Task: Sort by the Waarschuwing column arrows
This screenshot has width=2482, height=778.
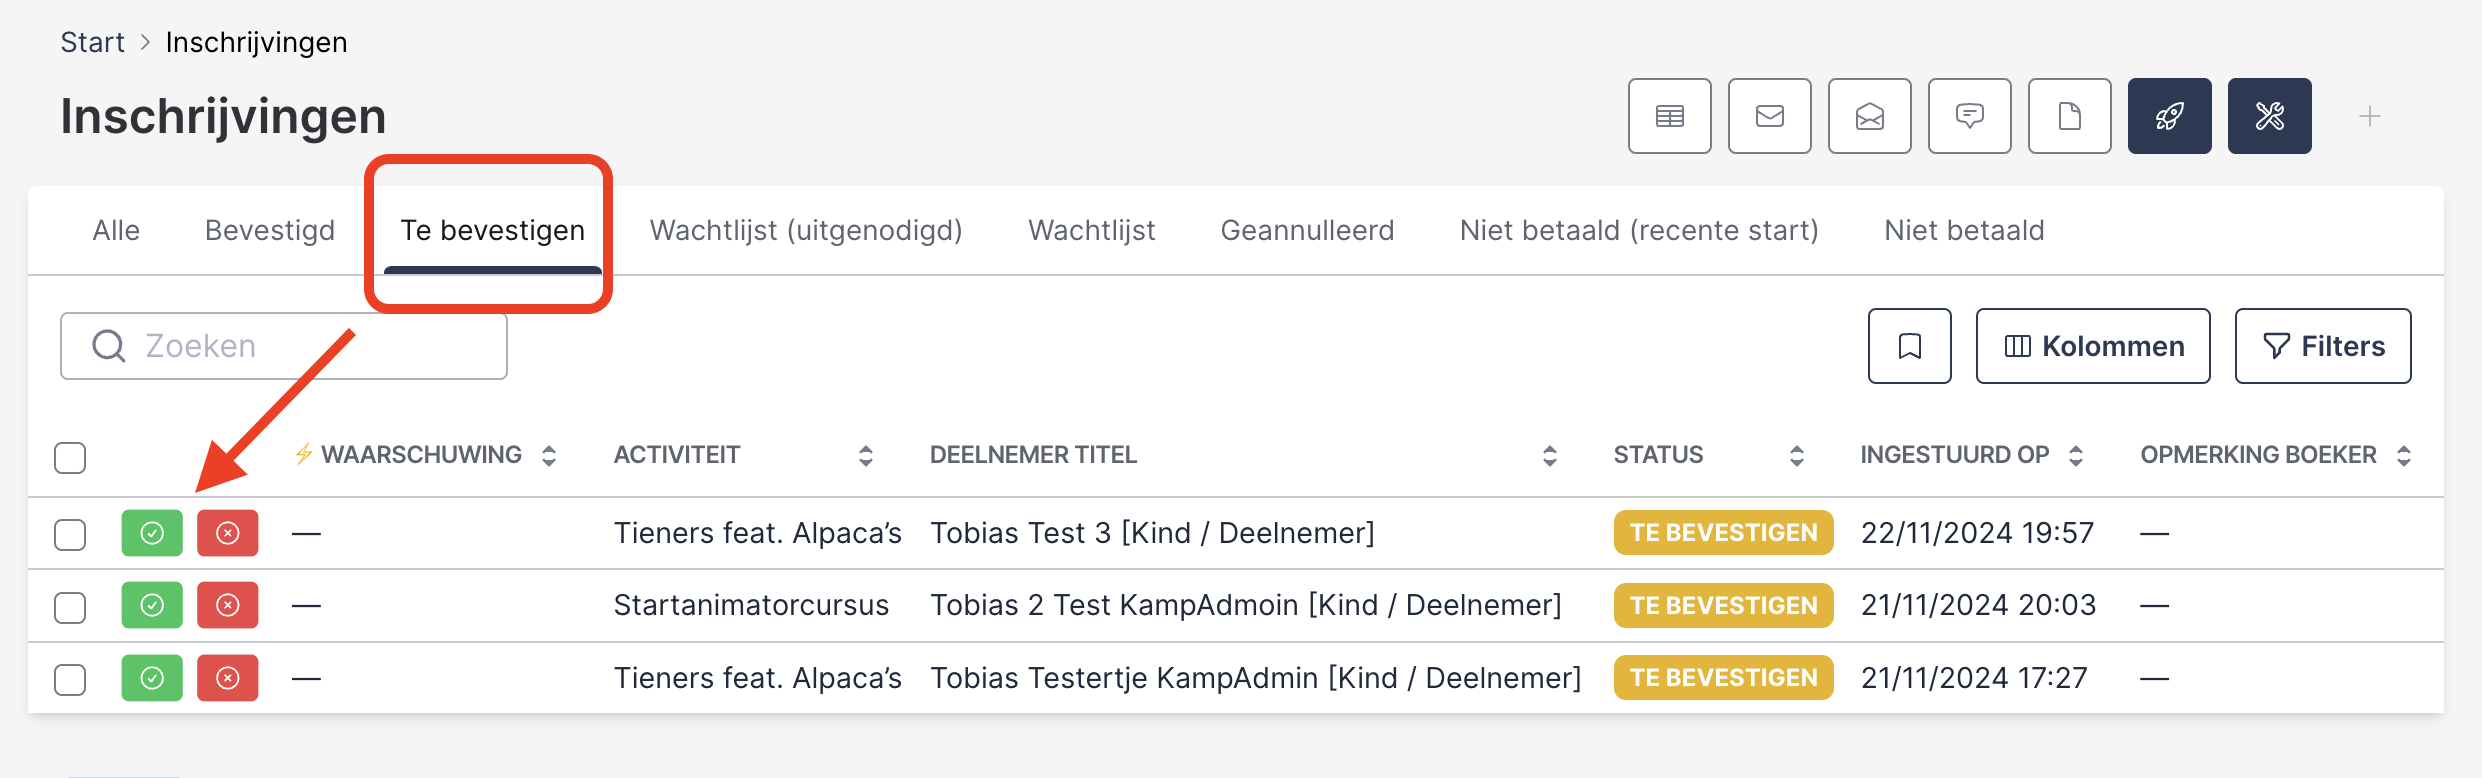Action: tap(549, 456)
